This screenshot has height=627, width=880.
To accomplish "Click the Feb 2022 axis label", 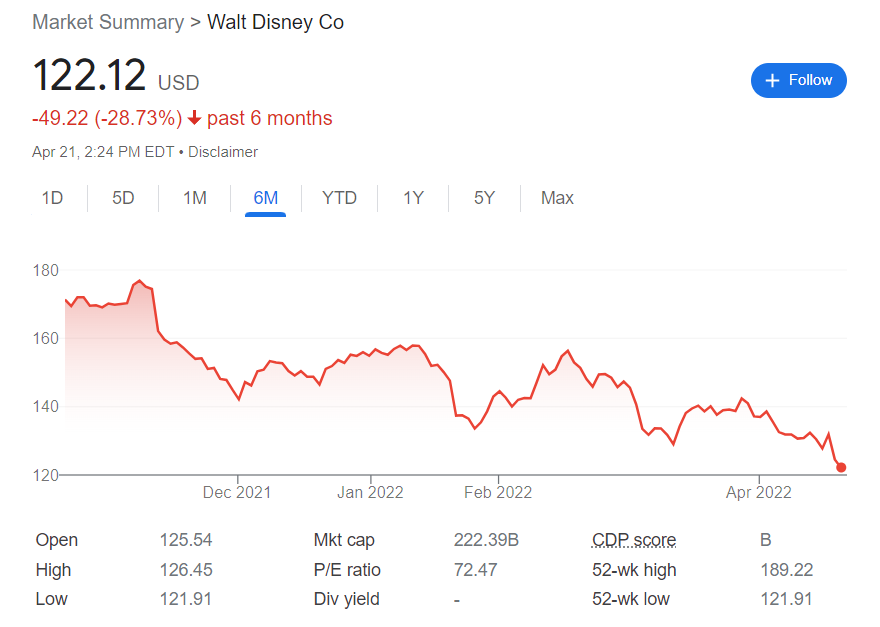I will [498, 492].
